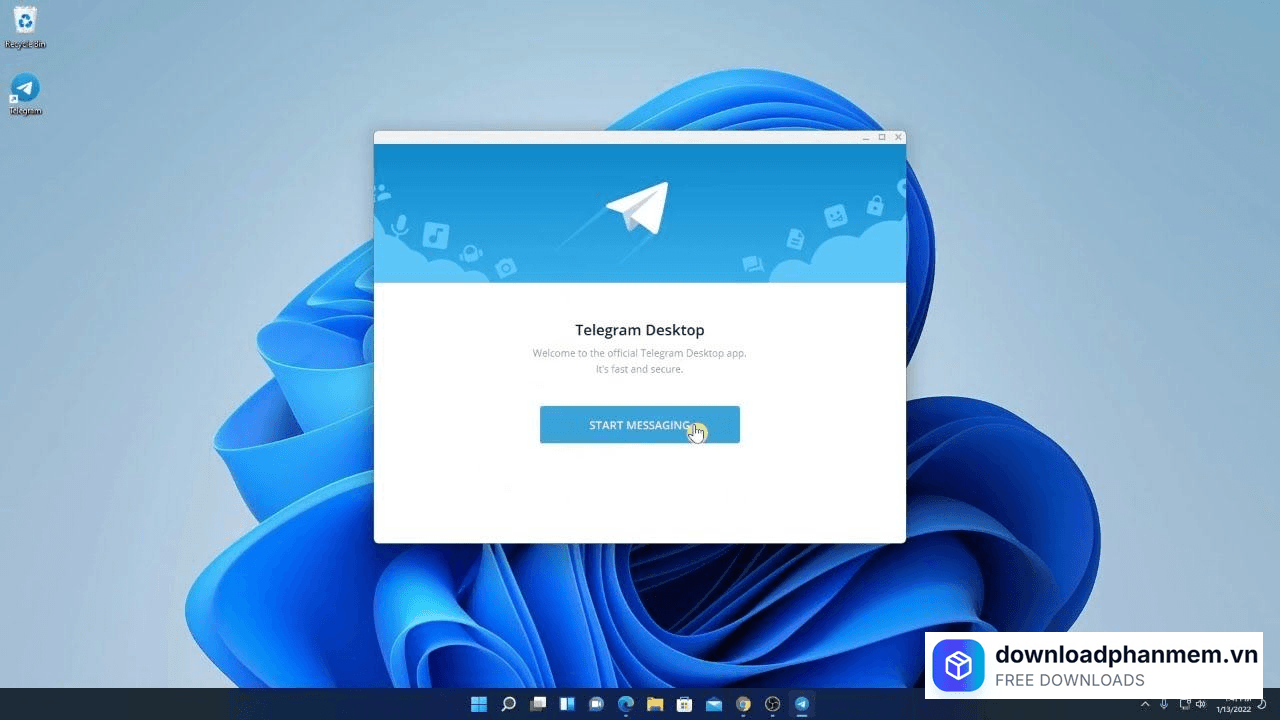Viewport: 1280px width, 720px height.
Task: Expand the hidden icons in the system tray
Action: (x=1145, y=705)
